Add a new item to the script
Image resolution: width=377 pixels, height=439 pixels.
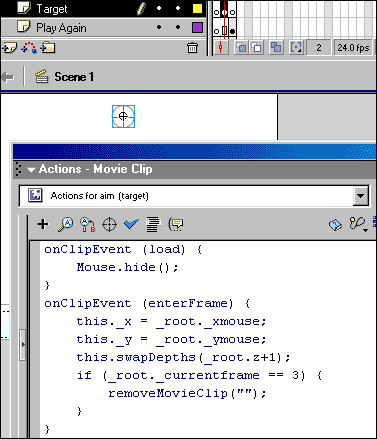[43, 224]
